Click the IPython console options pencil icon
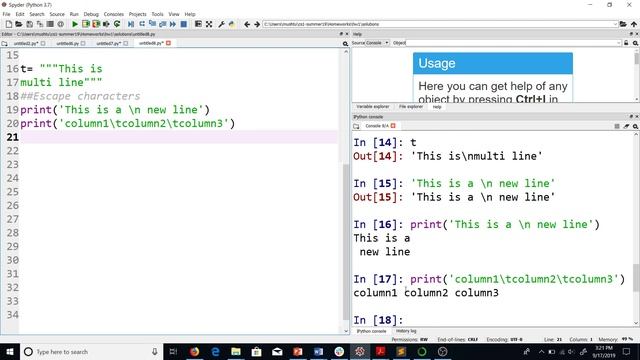The height and width of the screenshot is (360, 640). coord(626,126)
